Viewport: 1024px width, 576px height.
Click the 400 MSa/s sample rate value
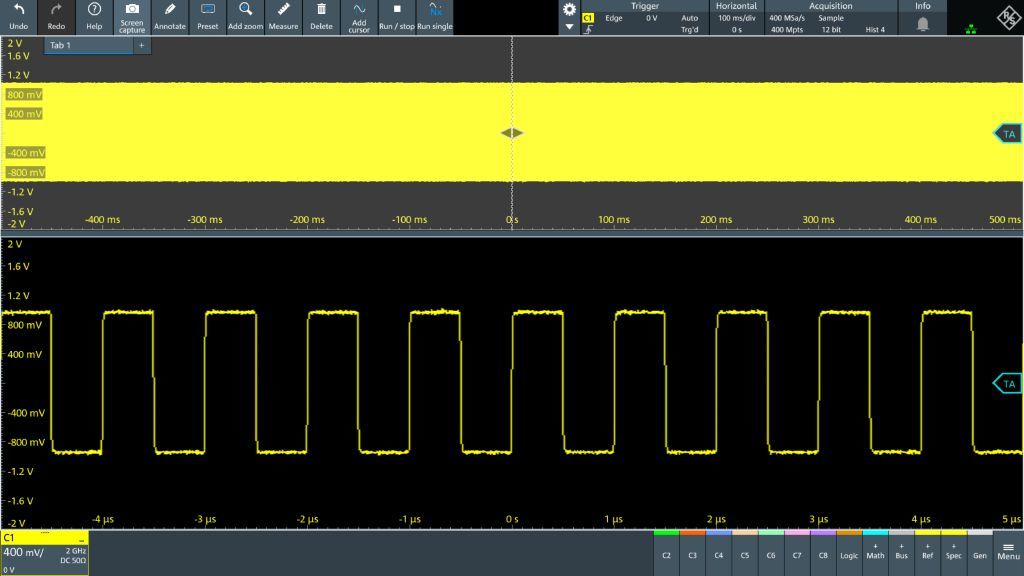[x=787, y=18]
